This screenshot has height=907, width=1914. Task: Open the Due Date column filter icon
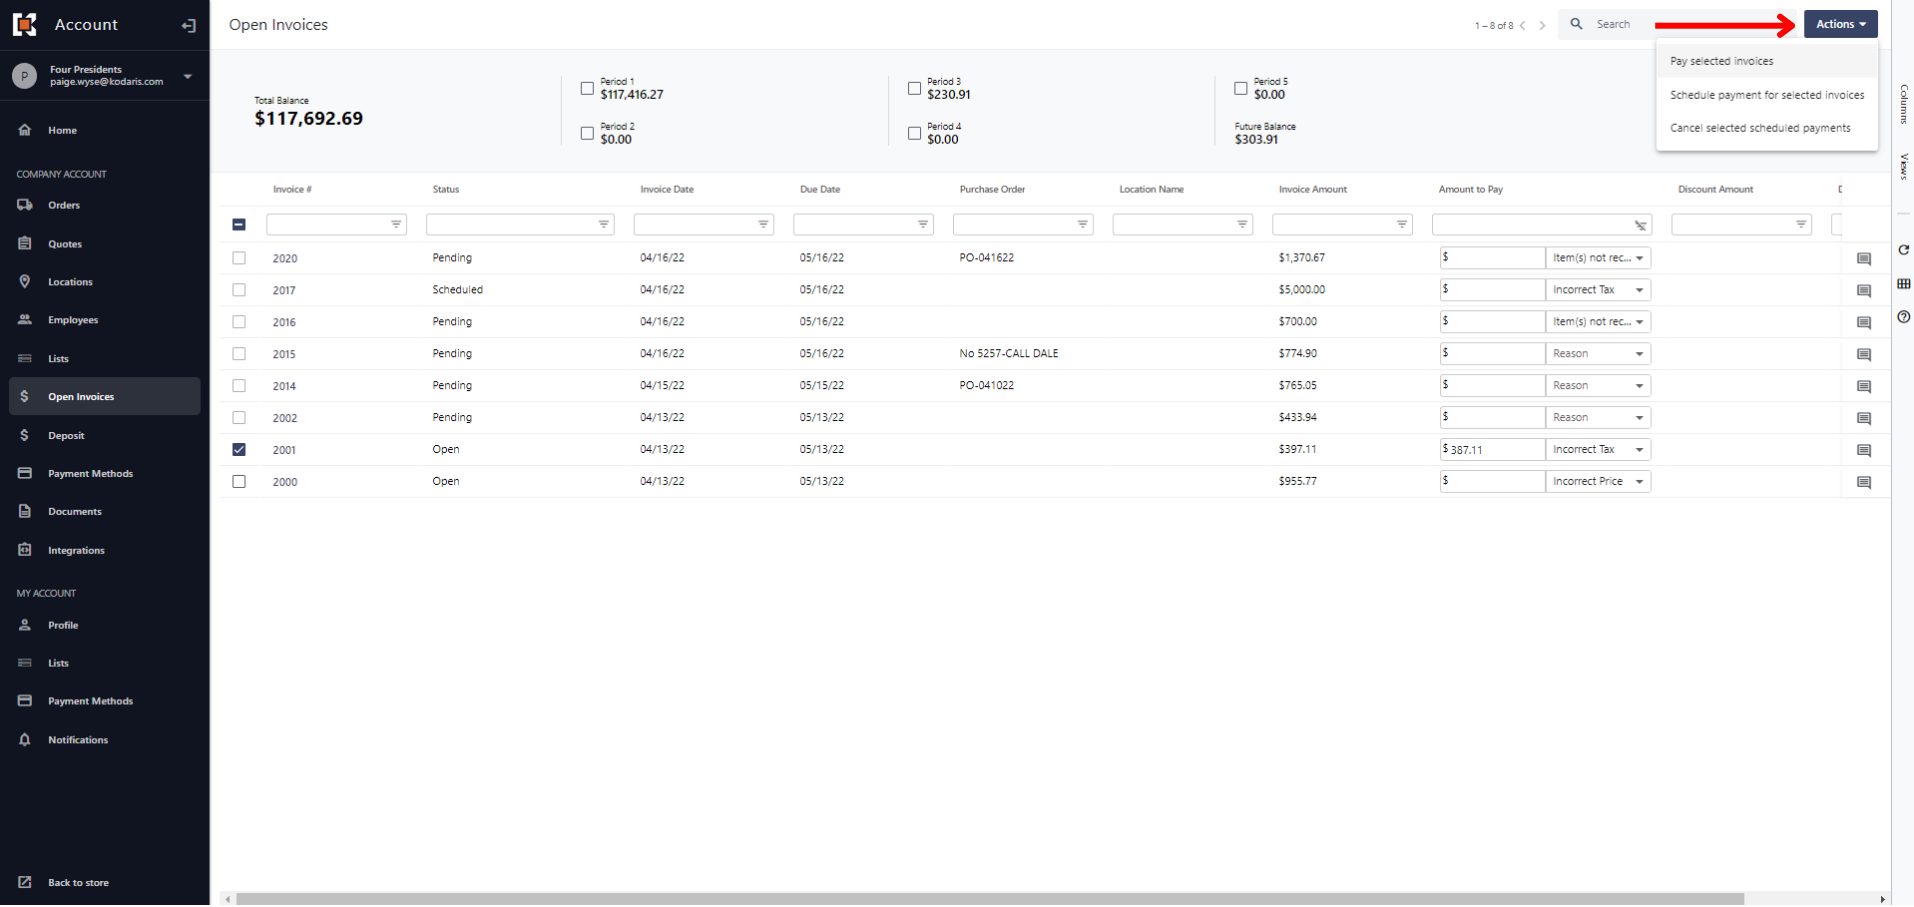pyautogui.click(x=922, y=225)
